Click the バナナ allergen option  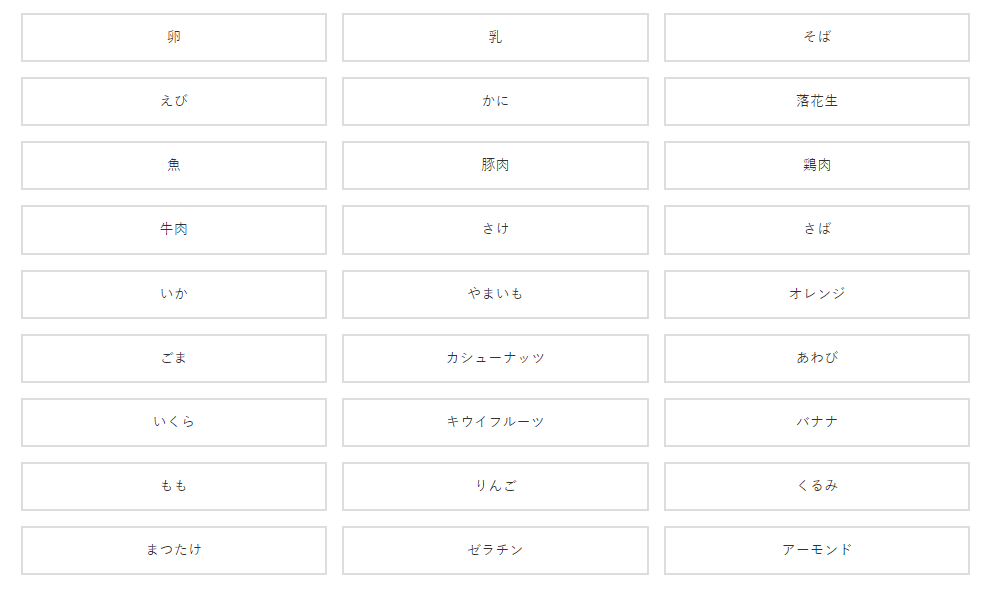816,422
